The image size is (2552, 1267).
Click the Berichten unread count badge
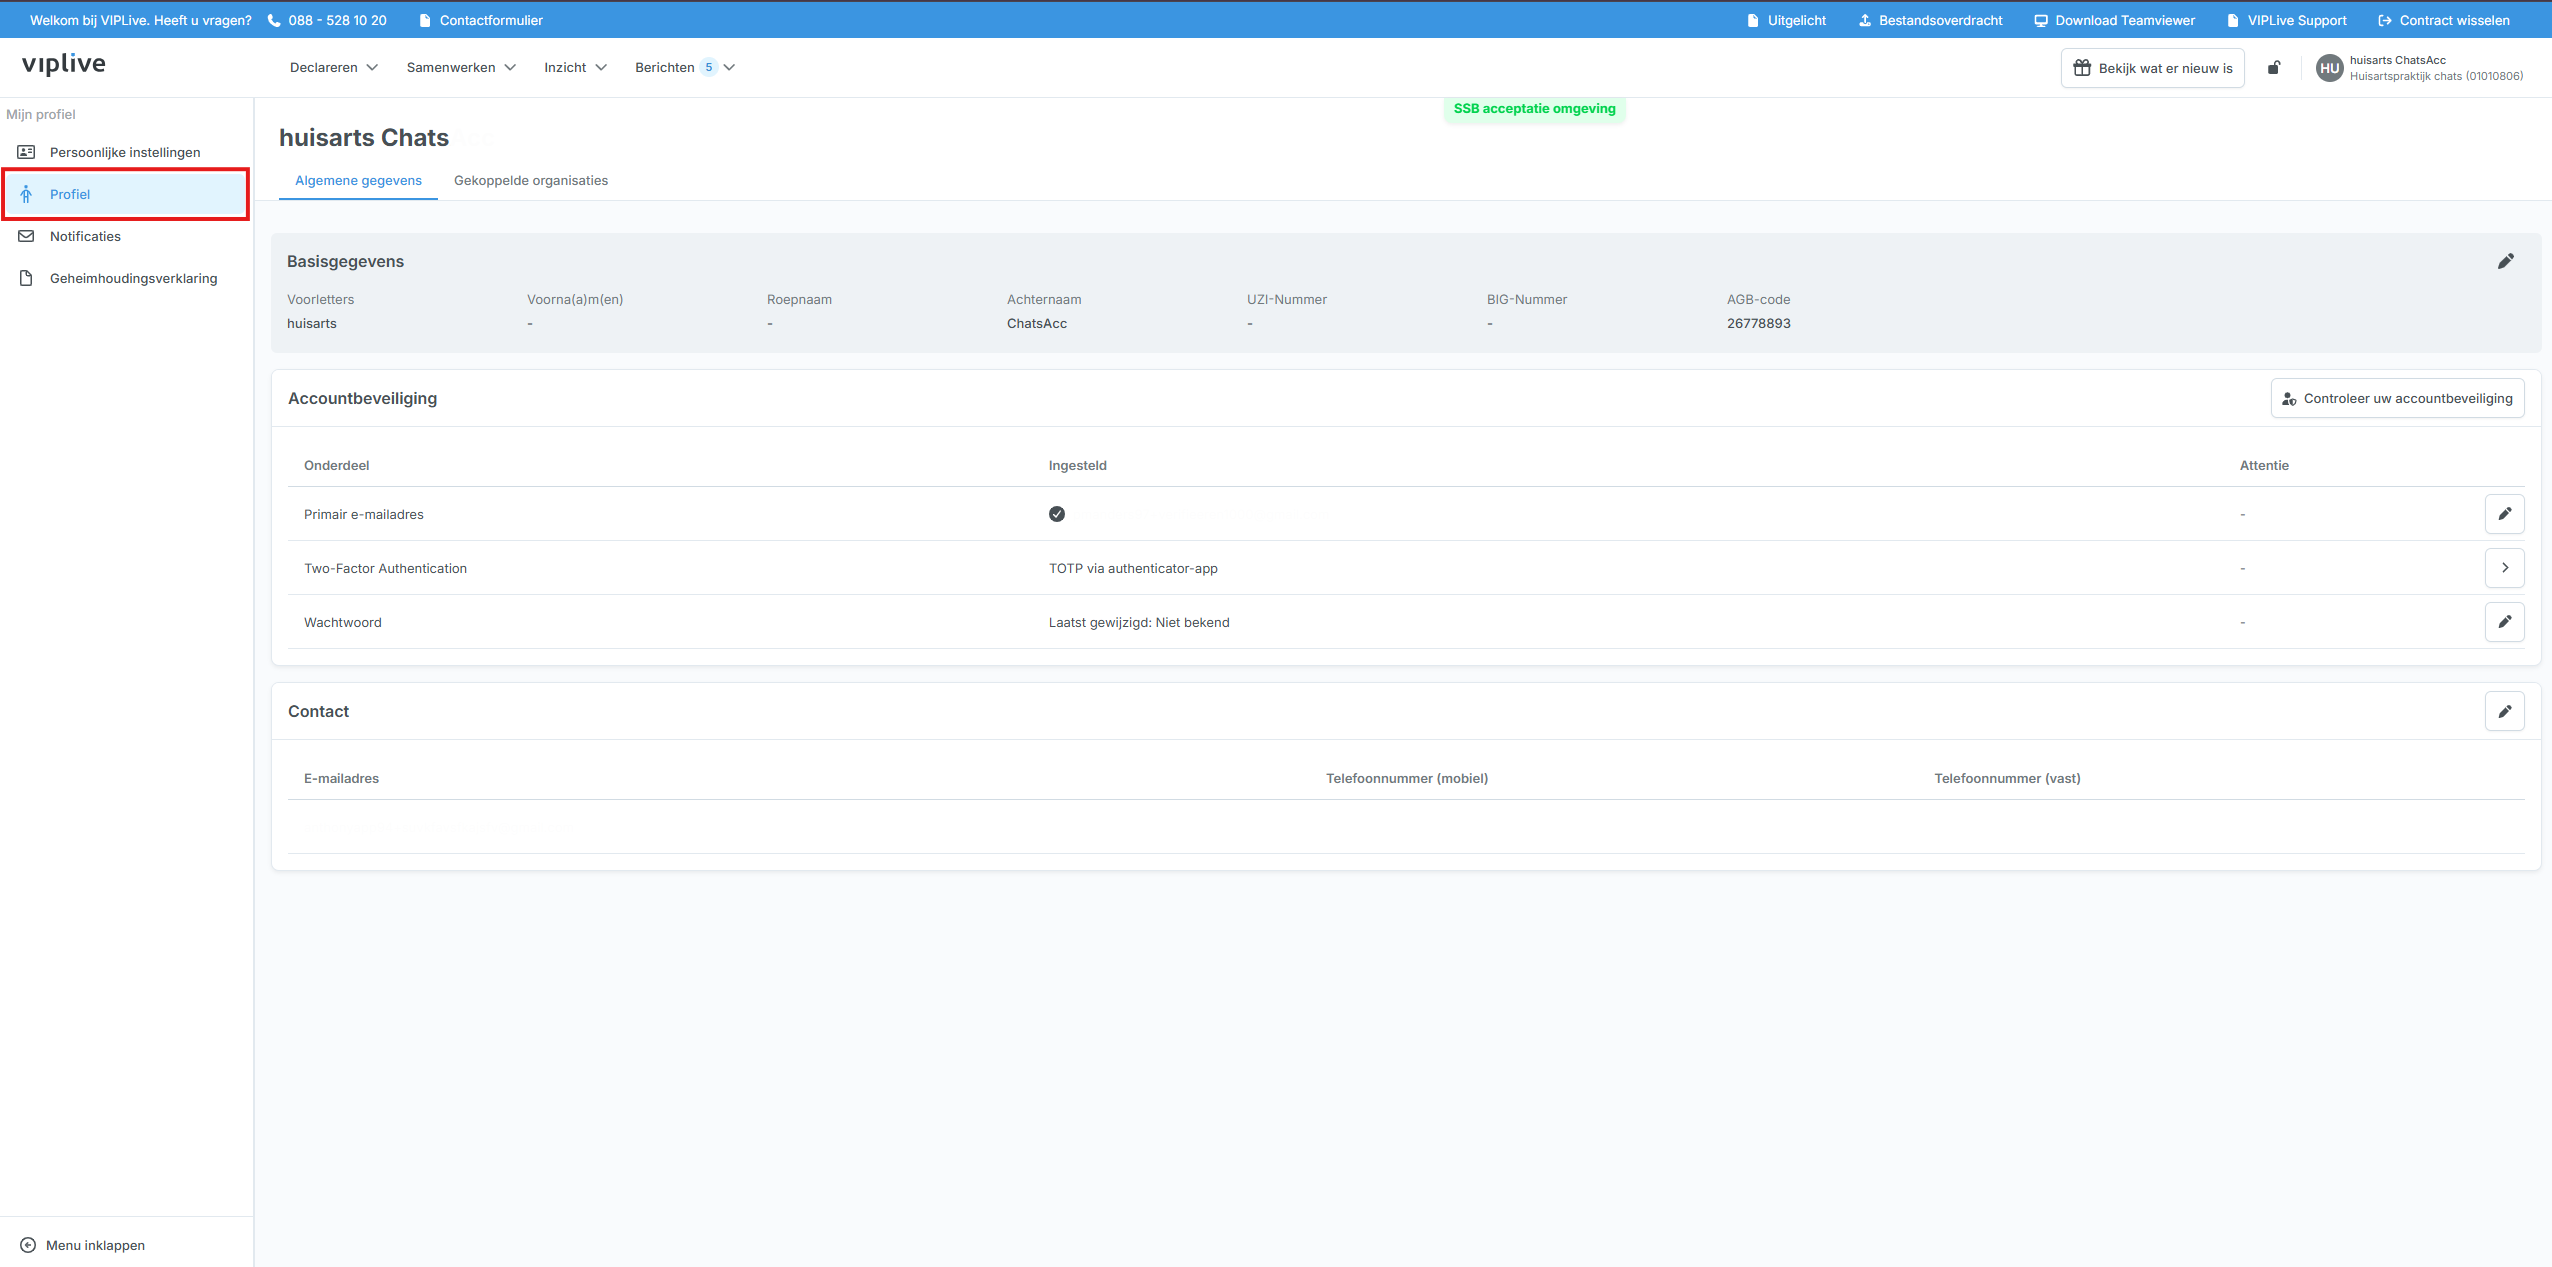(709, 67)
